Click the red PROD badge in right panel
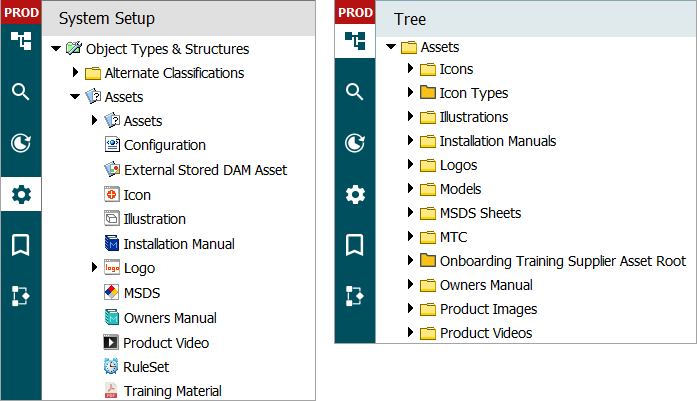 (x=354, y=11)
